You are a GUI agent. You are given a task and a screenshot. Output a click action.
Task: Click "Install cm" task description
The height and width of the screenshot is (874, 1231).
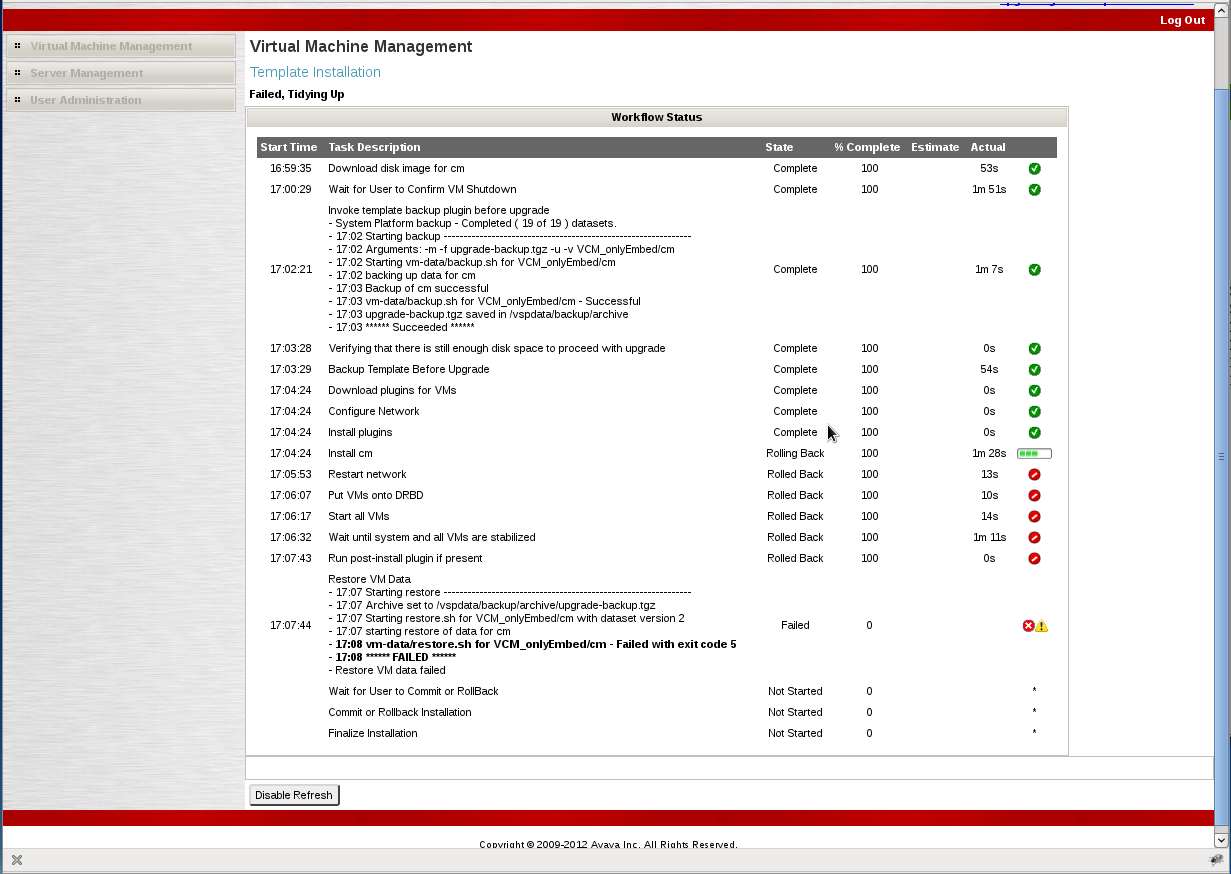click(x=350, y=454)
